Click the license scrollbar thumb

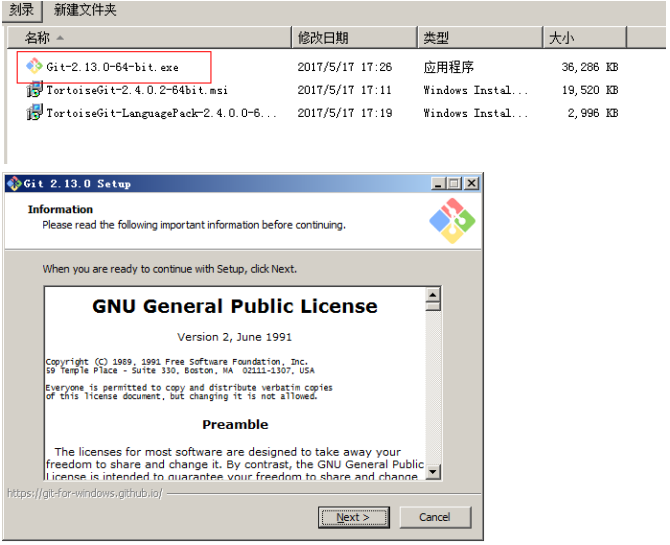433,306
